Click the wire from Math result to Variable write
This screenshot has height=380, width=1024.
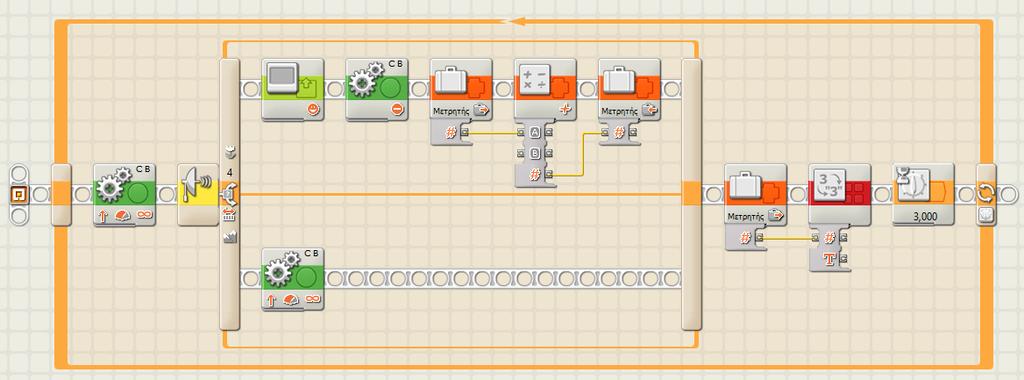click(x=583, y=153)
